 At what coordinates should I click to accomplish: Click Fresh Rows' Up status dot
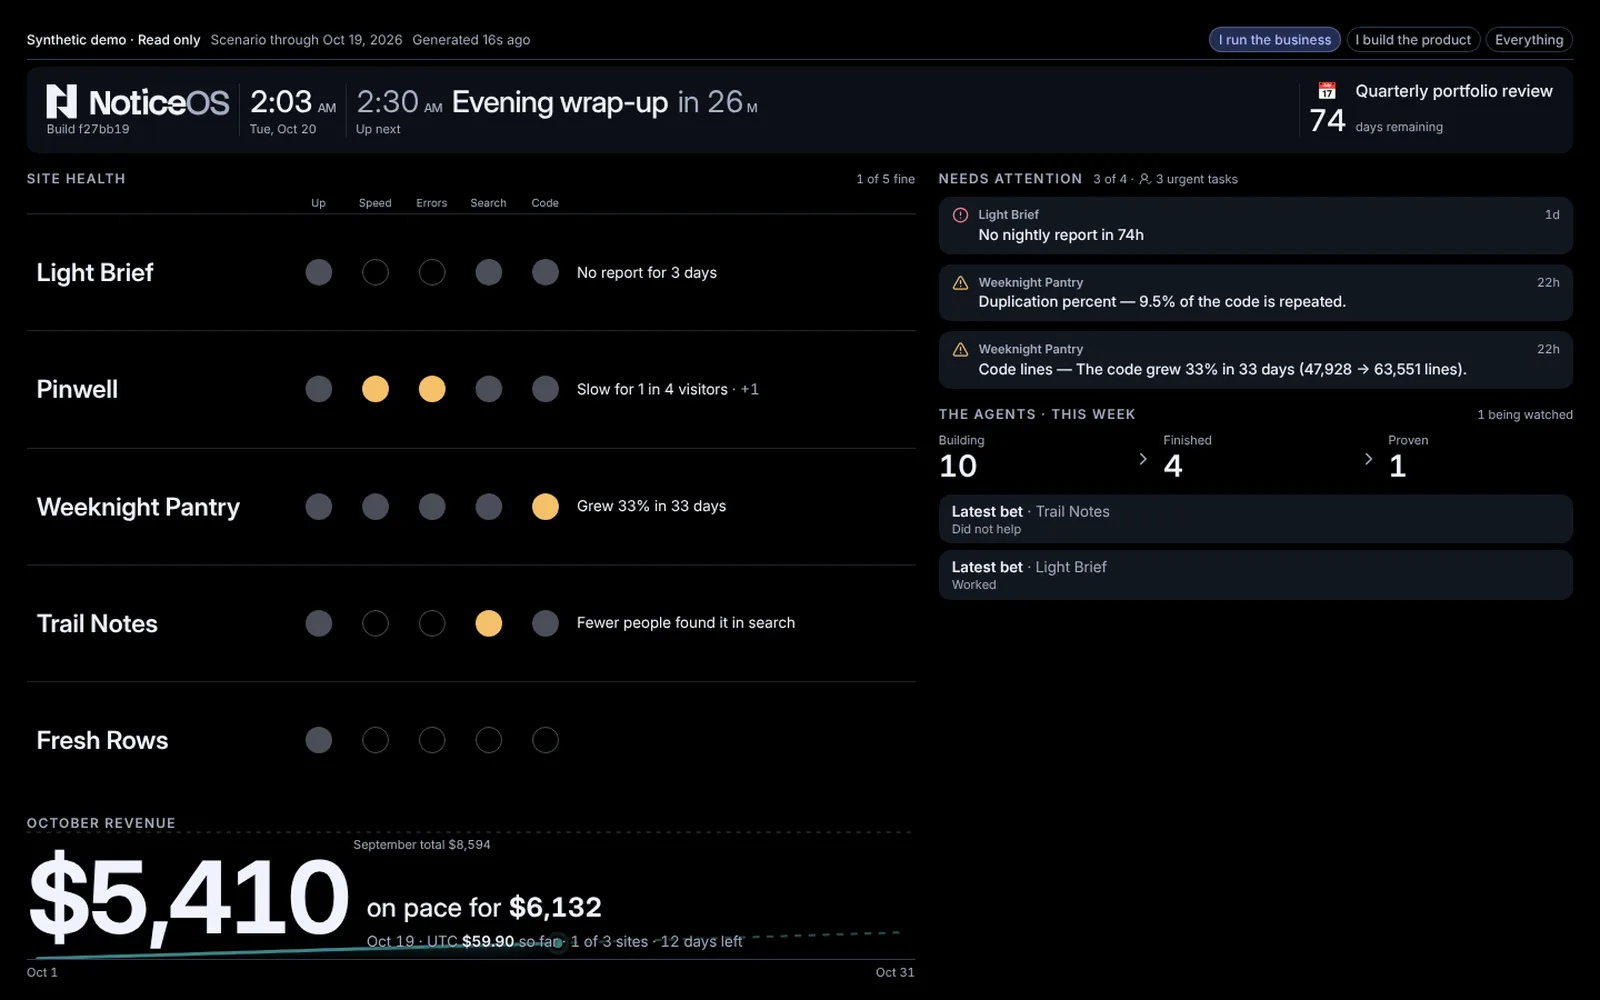point(318,740)
